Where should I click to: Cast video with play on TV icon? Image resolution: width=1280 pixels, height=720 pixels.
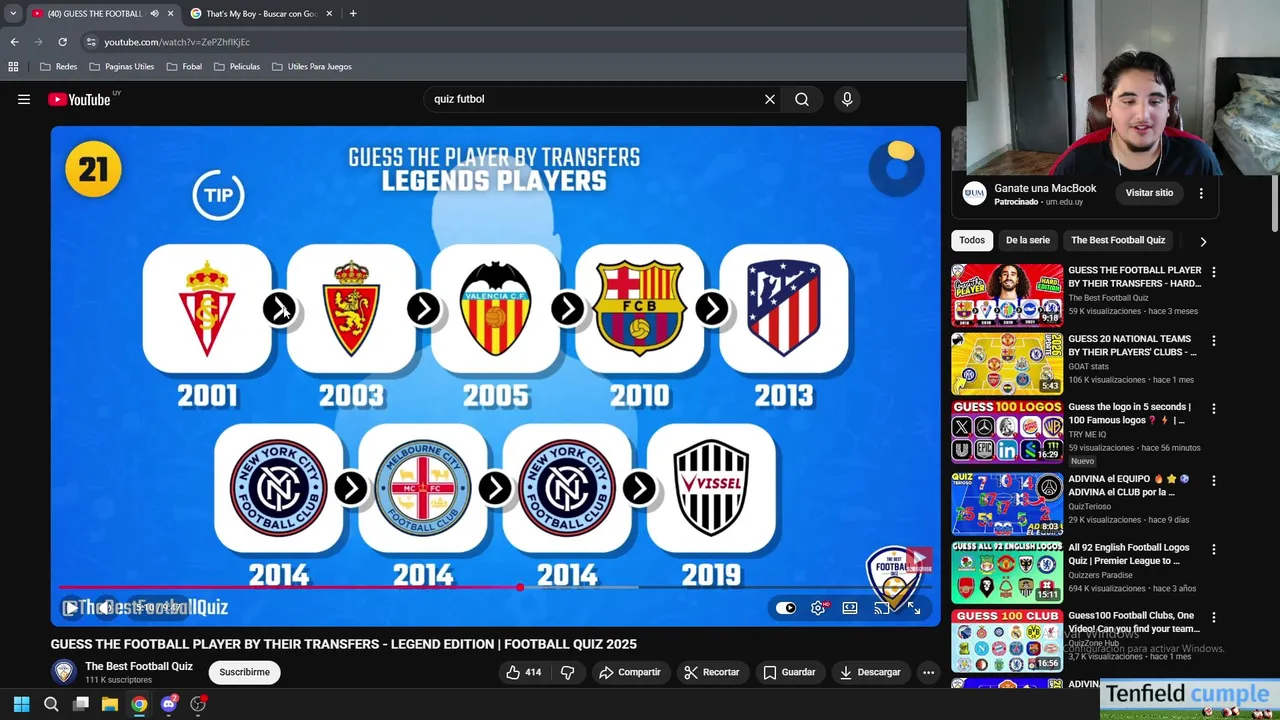coord(882,608)
